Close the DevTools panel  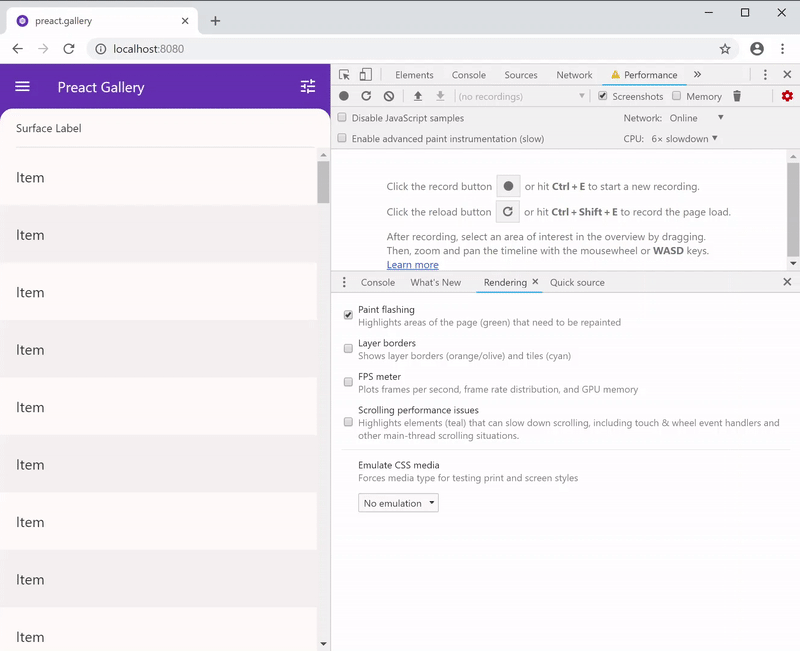pyautogui.click(x=787, y=74)
